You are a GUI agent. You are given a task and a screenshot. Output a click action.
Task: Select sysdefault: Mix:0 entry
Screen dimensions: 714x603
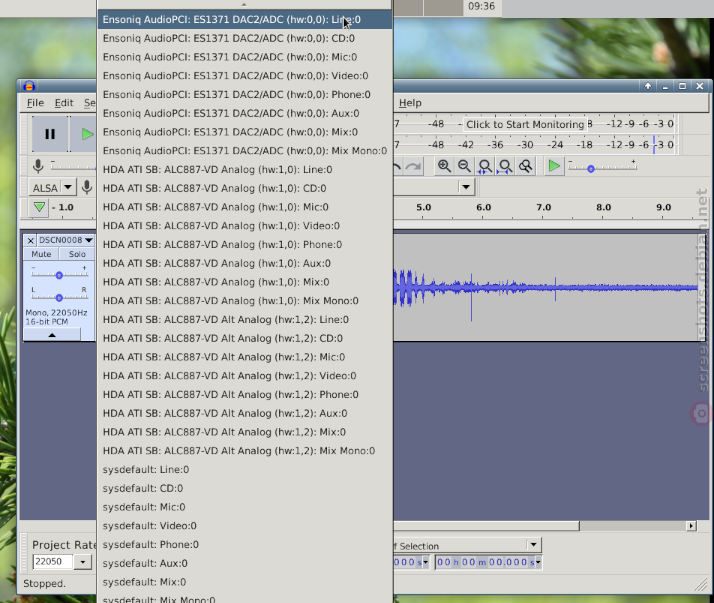coord(245,582)
